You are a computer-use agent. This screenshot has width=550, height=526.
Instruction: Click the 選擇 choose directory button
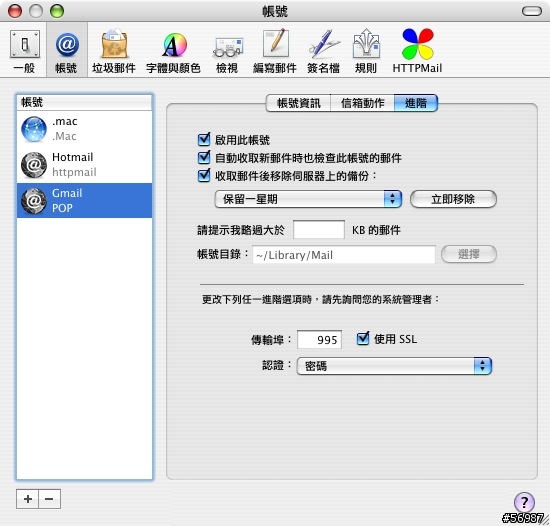(469, 254)
